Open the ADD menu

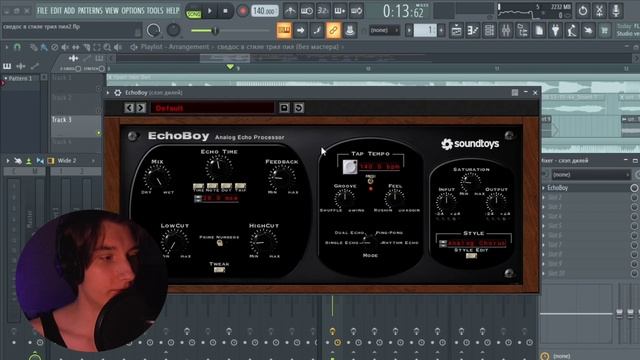pyautogui.click(x=69, y=11)
